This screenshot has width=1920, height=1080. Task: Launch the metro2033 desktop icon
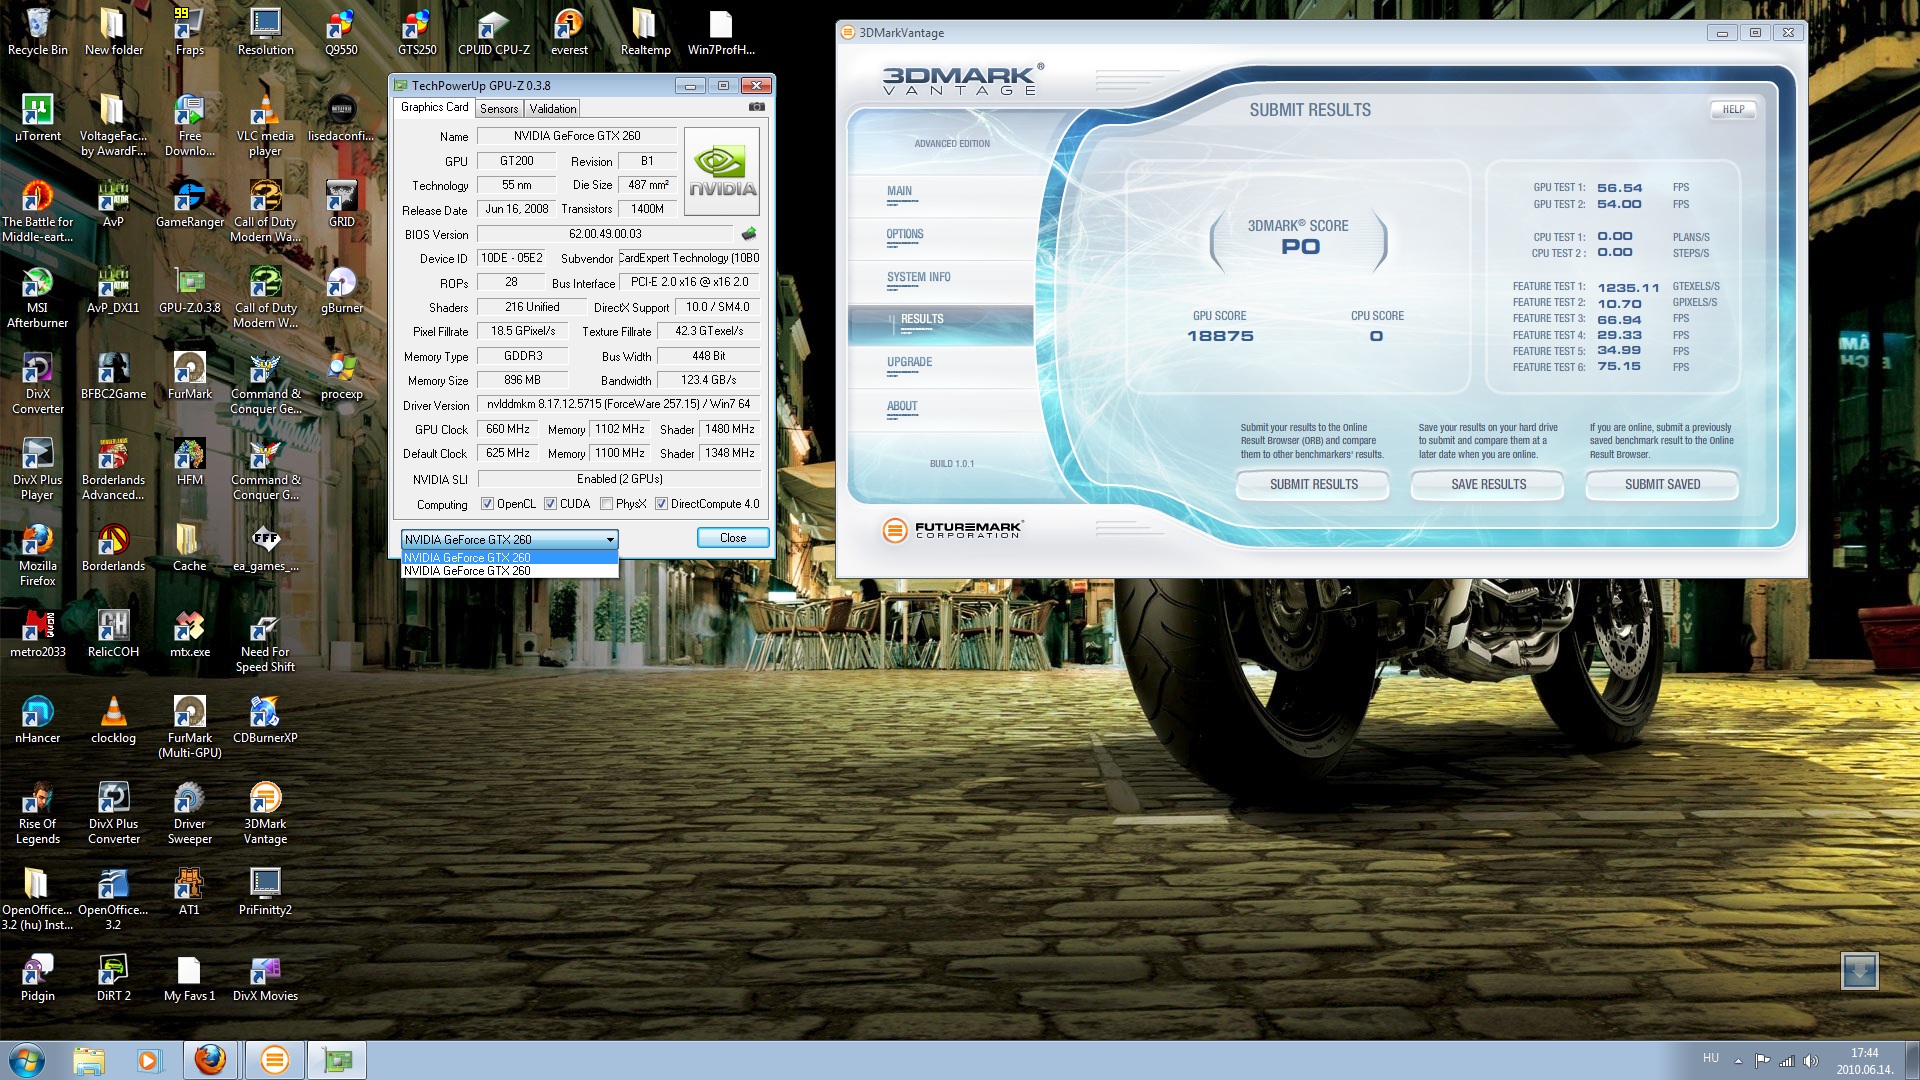click(37, 634)
